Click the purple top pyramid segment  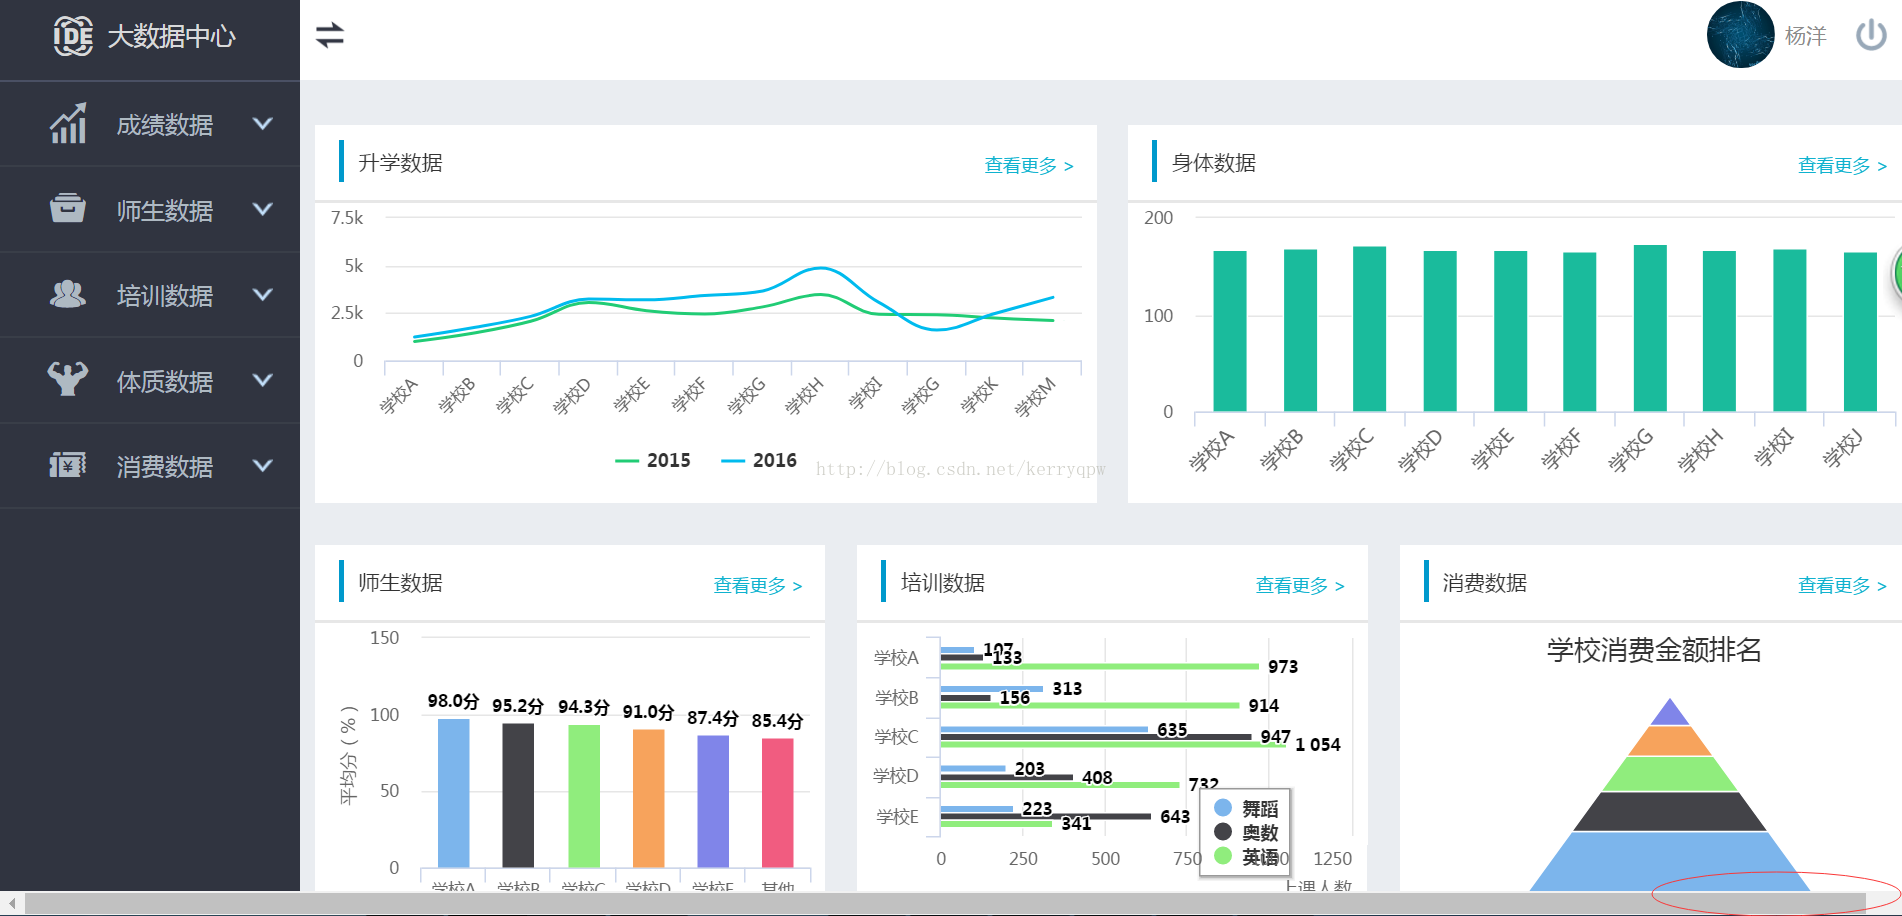(1670, 714)
